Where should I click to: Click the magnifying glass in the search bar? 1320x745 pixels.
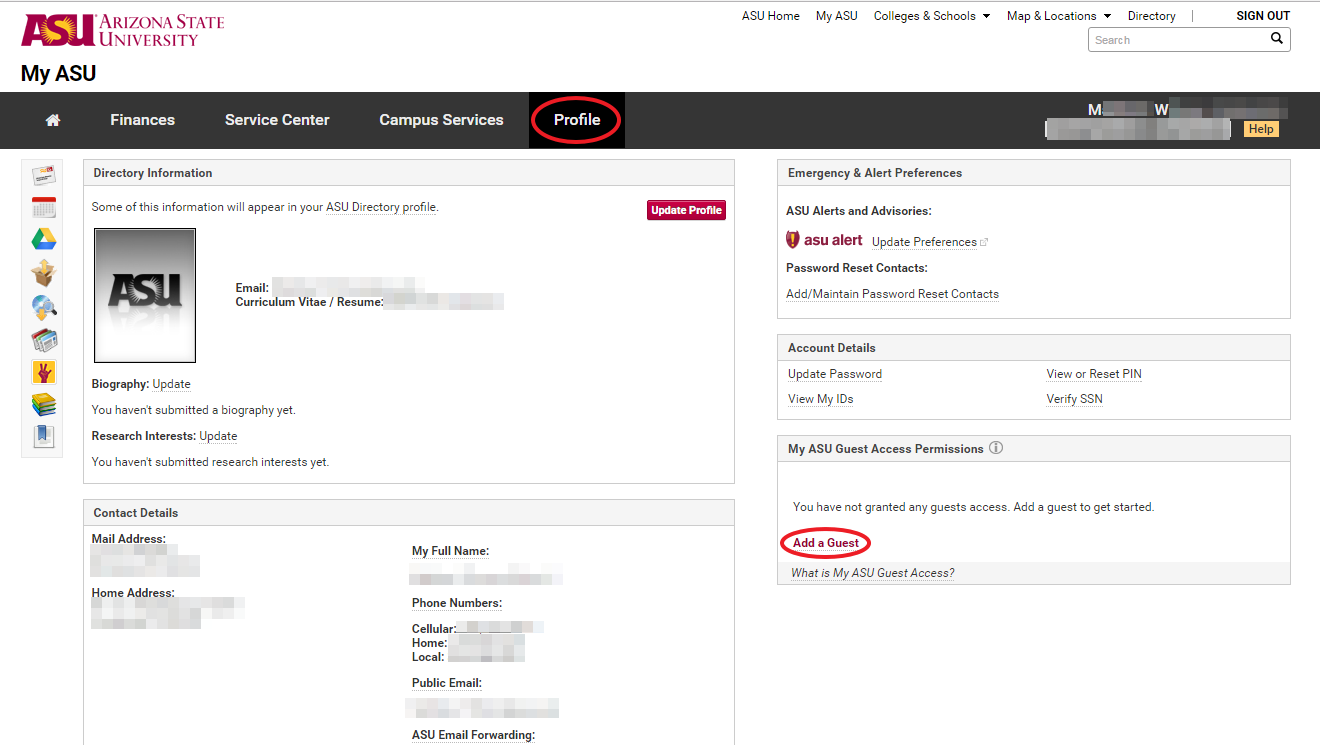pyautogui.click(x=1277, y=38)
